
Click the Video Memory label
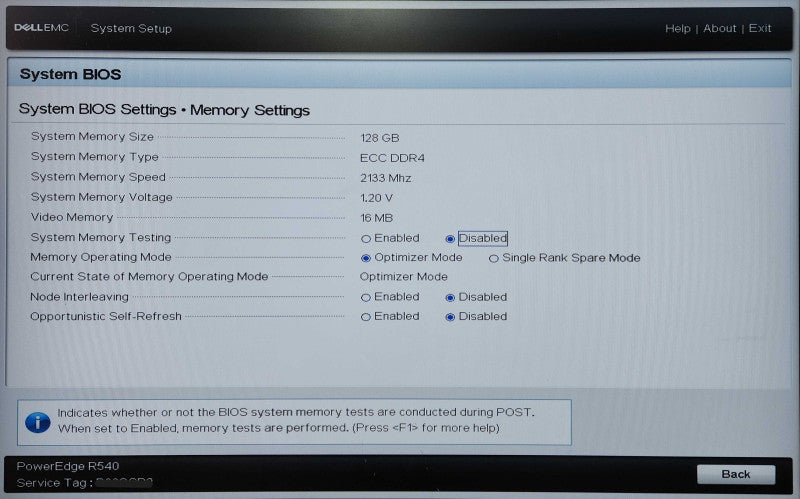pos(72,217)
